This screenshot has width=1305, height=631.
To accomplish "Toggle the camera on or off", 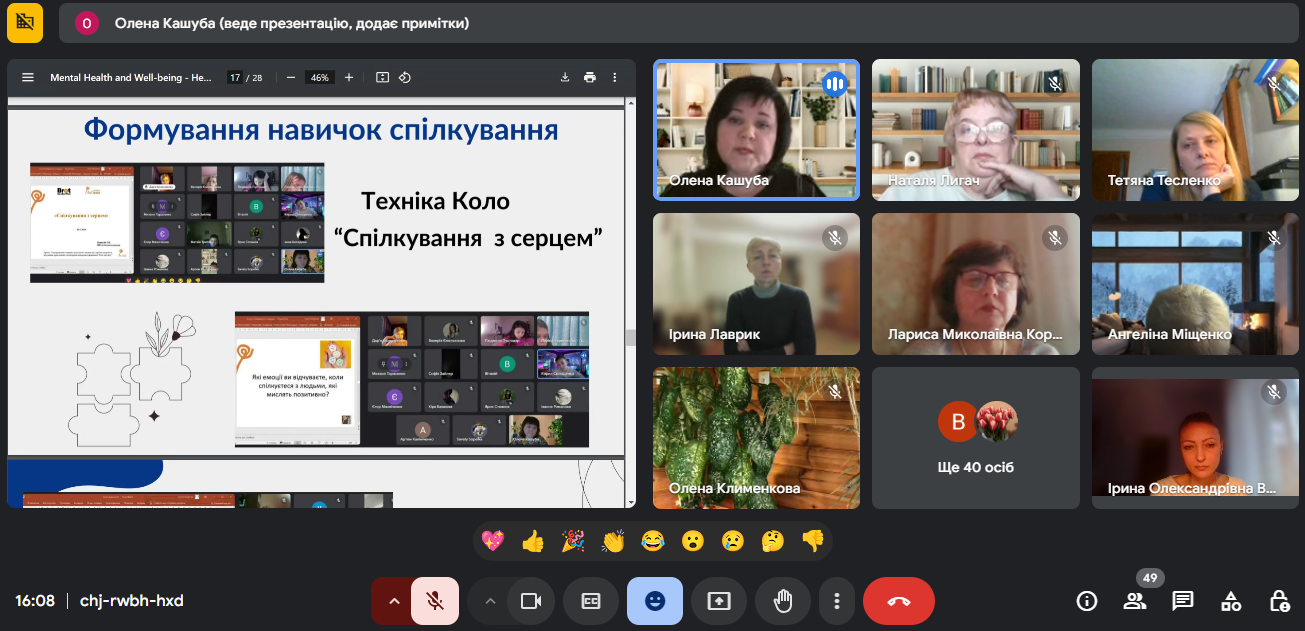I will click(531, 601).
